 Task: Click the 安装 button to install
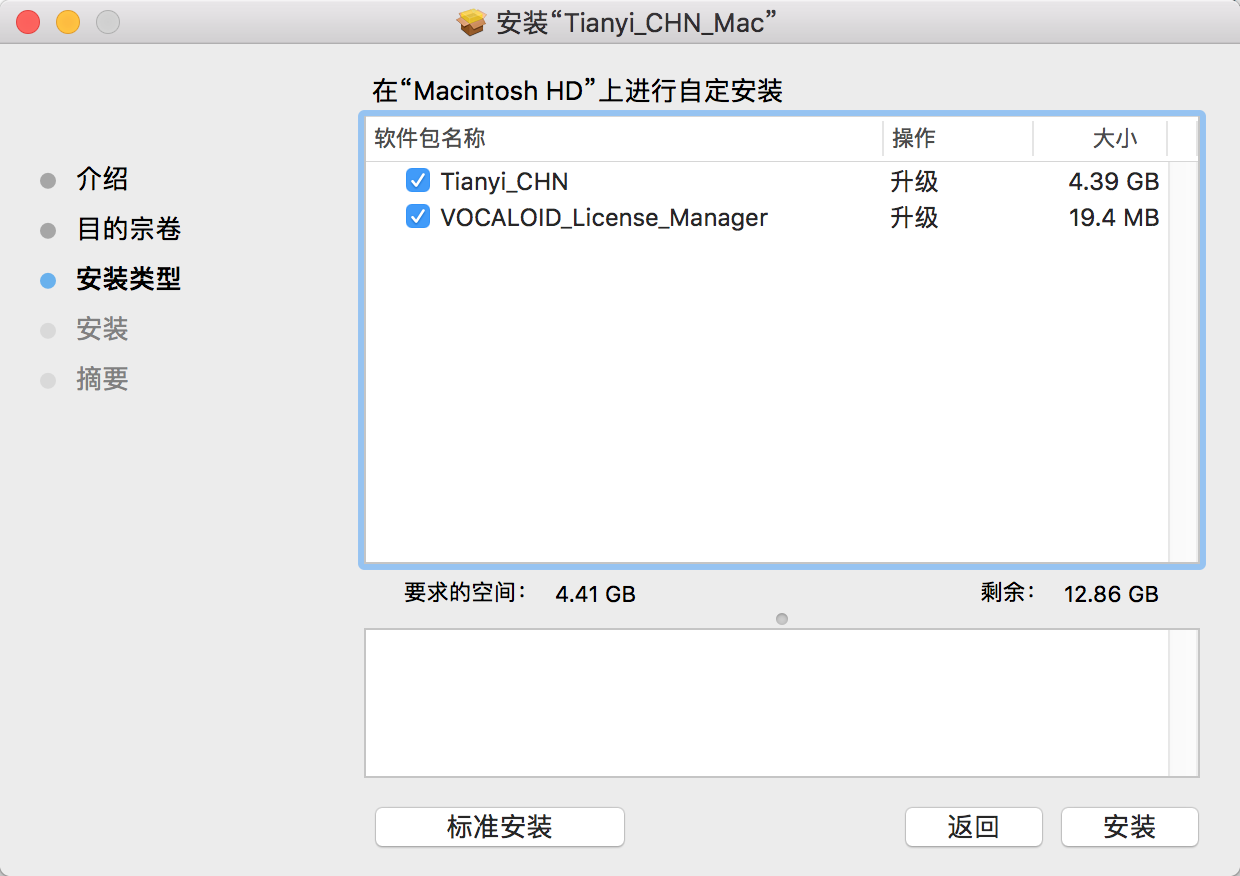pos(1130,827)
